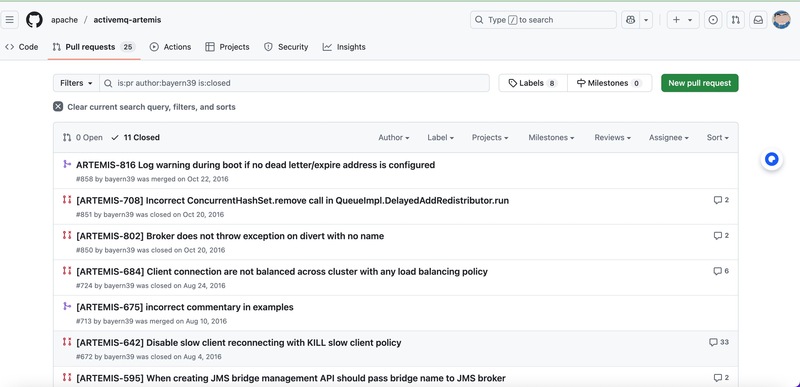
Task: Open ARTEMIS-816 Log warning during boot pull request
Action: tap(256, 165)
